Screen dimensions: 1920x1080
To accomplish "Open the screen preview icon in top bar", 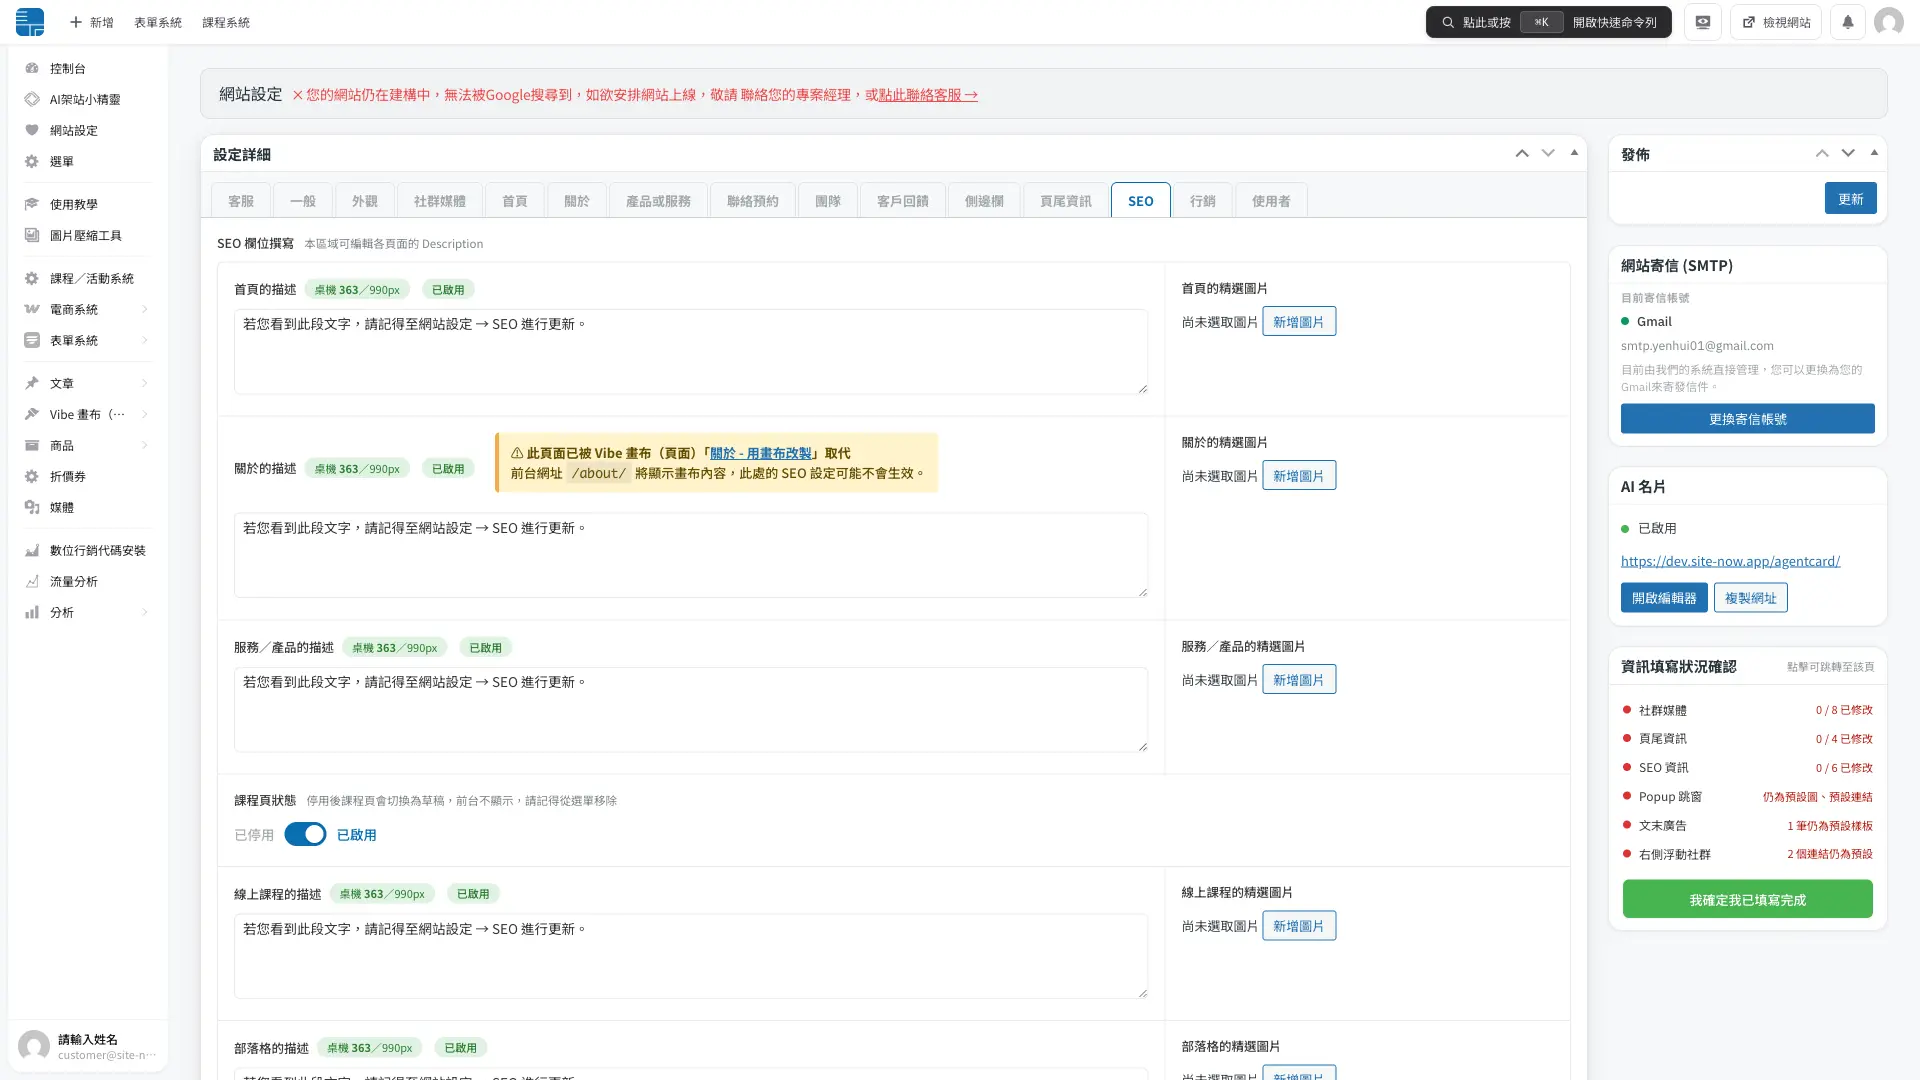I will 1702,22.
